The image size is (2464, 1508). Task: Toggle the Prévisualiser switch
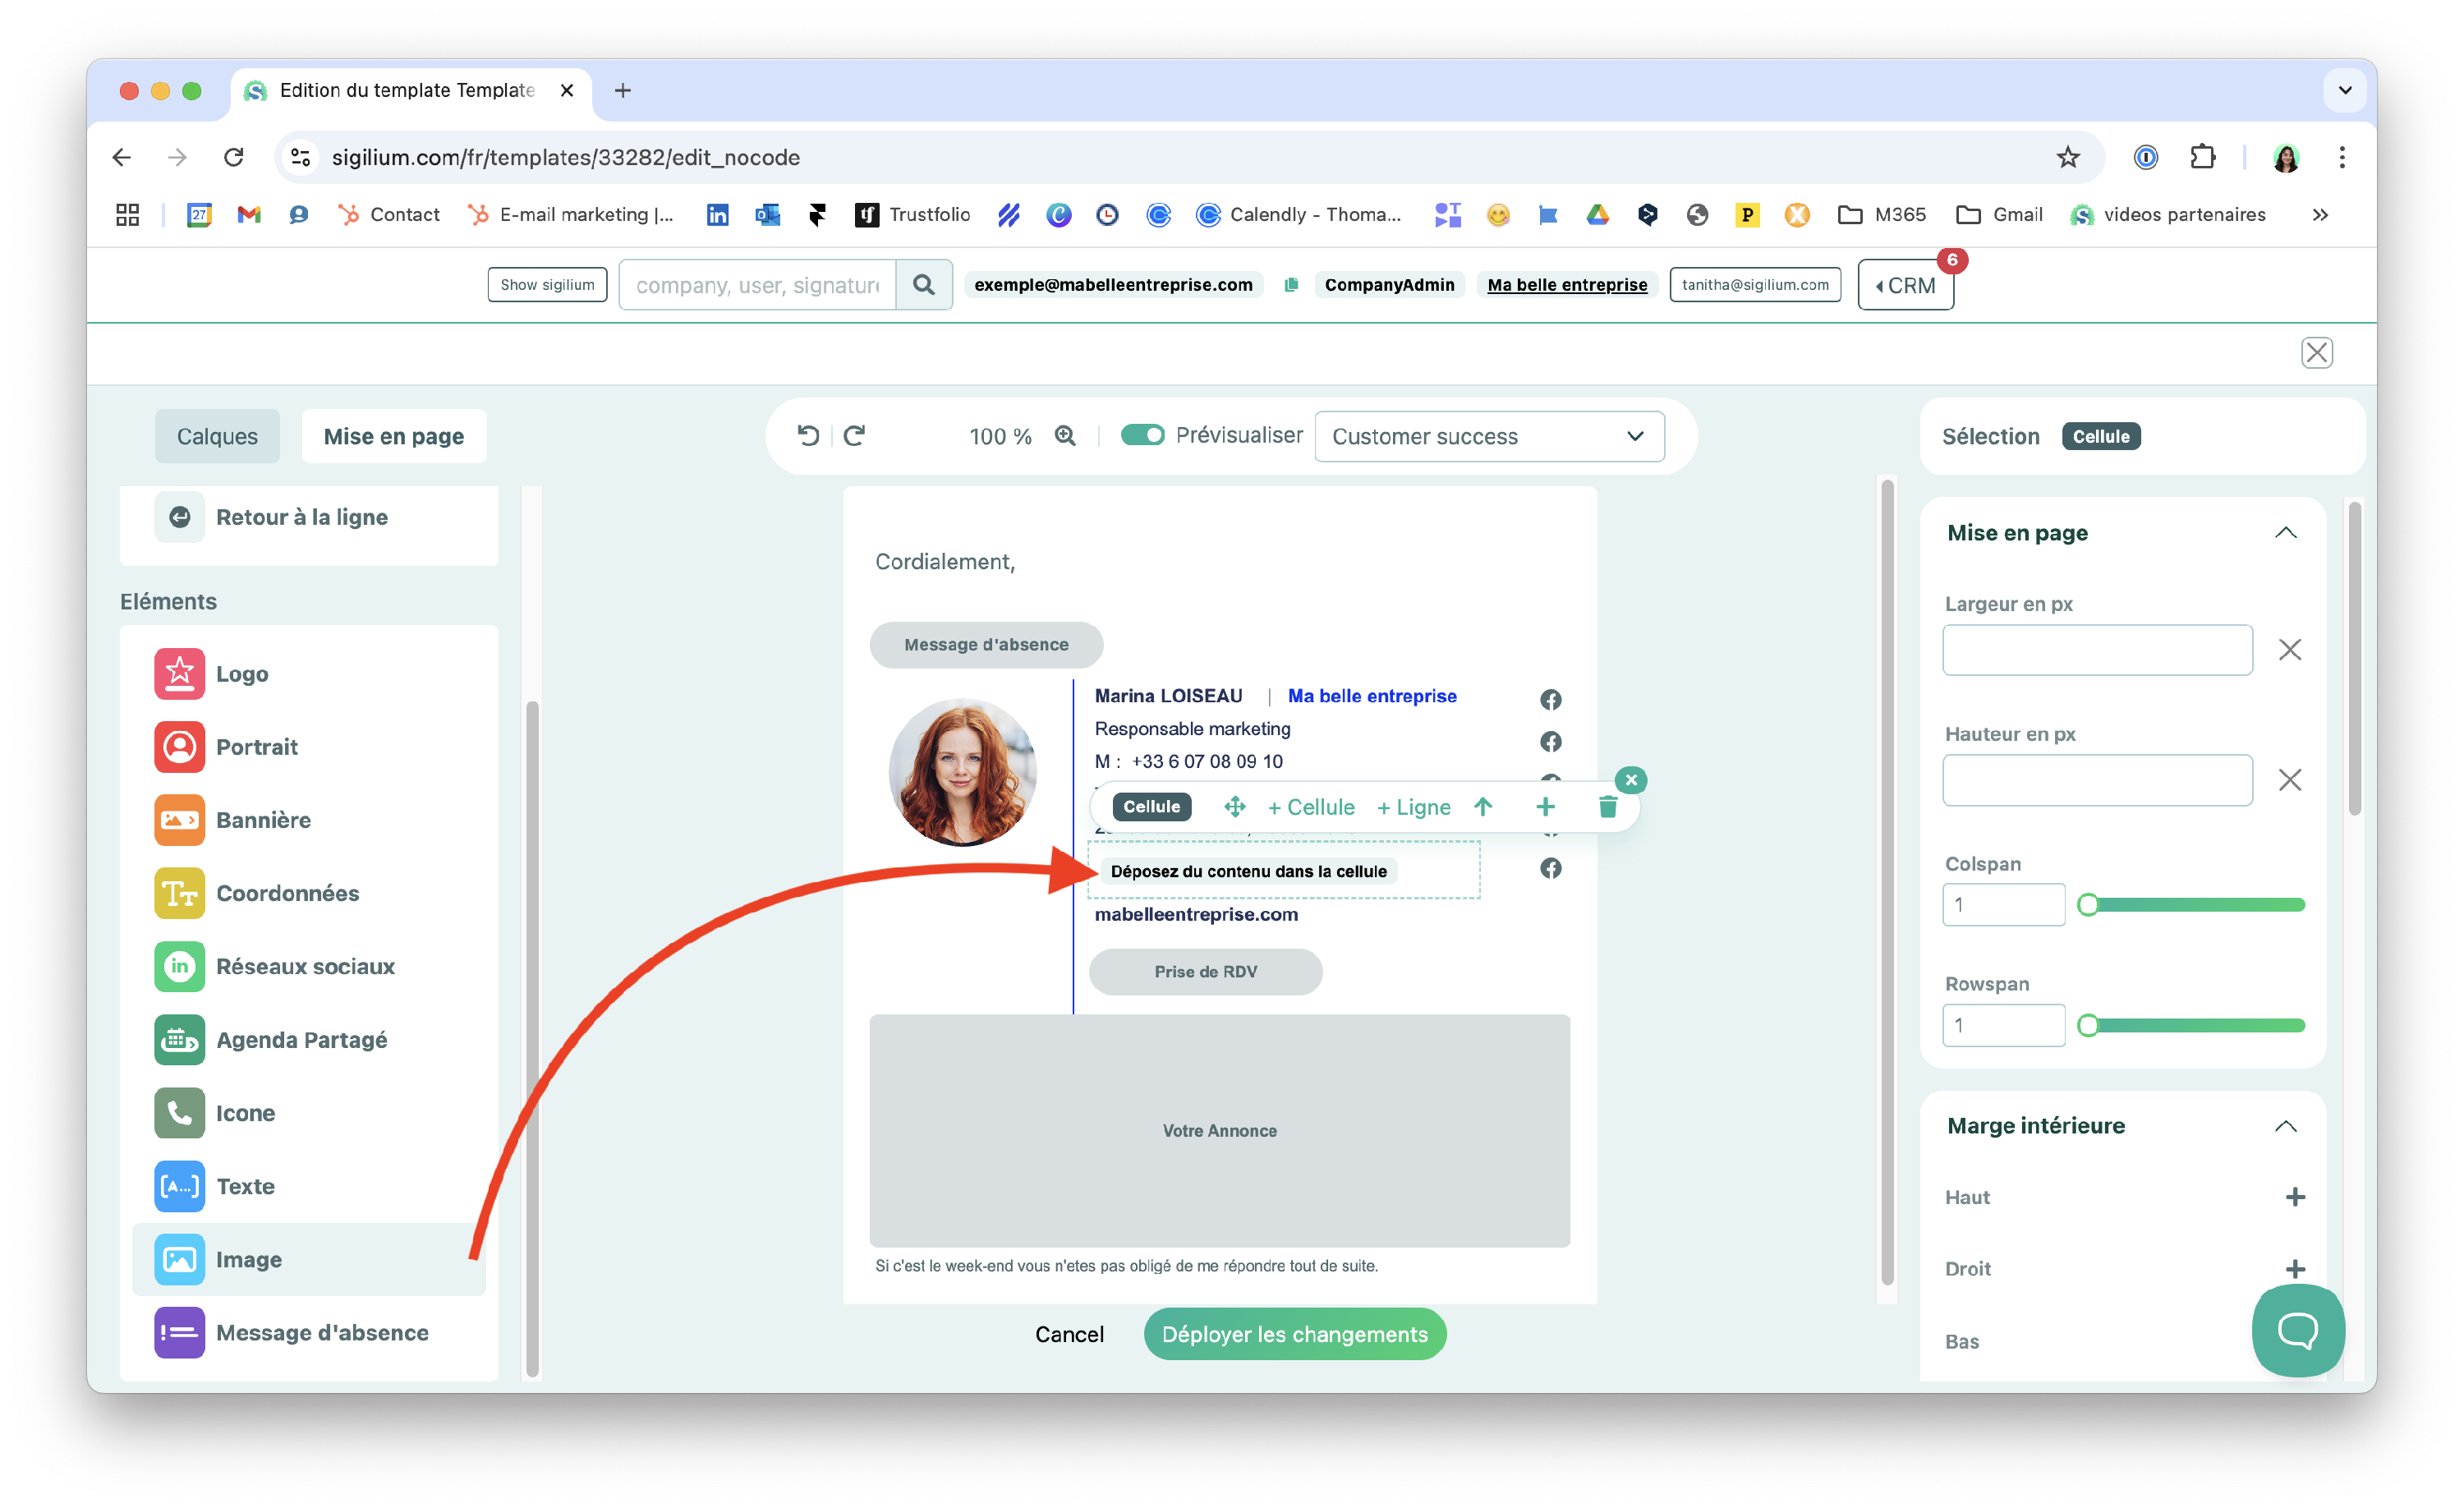(1142, 435)
